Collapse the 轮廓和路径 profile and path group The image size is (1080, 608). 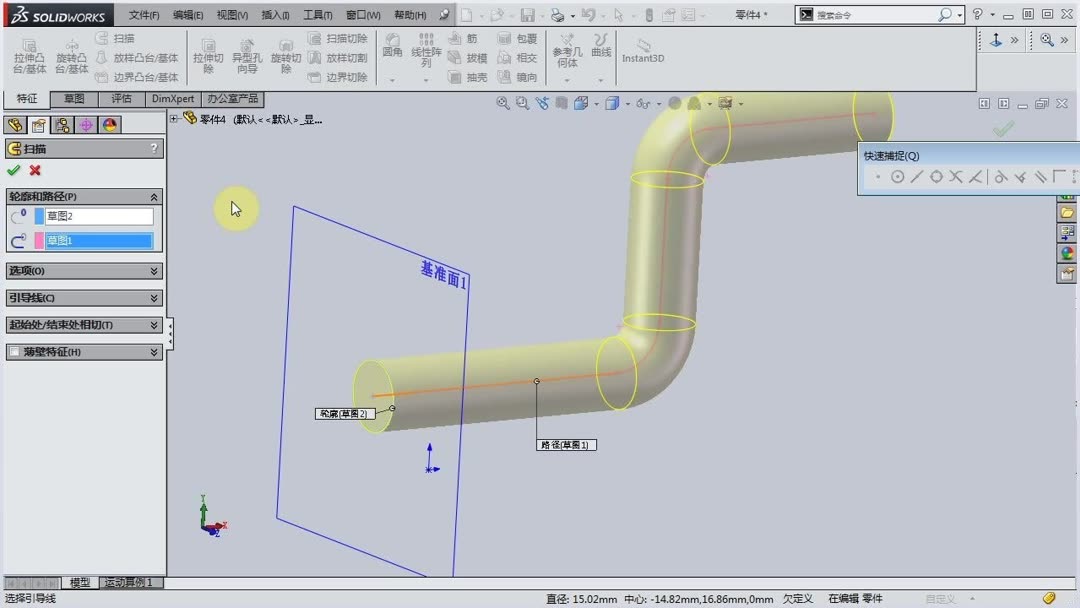(155, 196)
